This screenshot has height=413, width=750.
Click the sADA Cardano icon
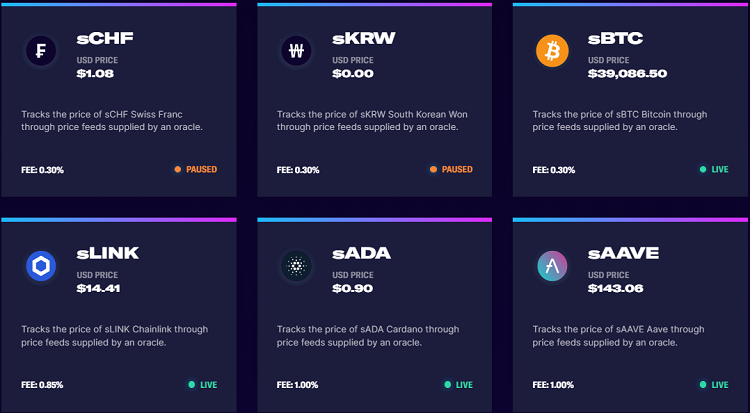[296, 265]
